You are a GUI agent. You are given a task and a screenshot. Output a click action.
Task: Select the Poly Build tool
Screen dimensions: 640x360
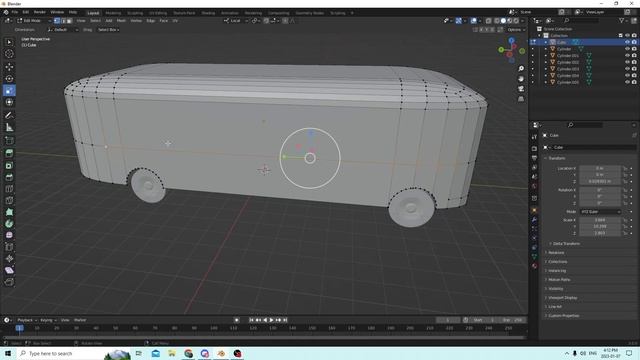tap(9, 212)
